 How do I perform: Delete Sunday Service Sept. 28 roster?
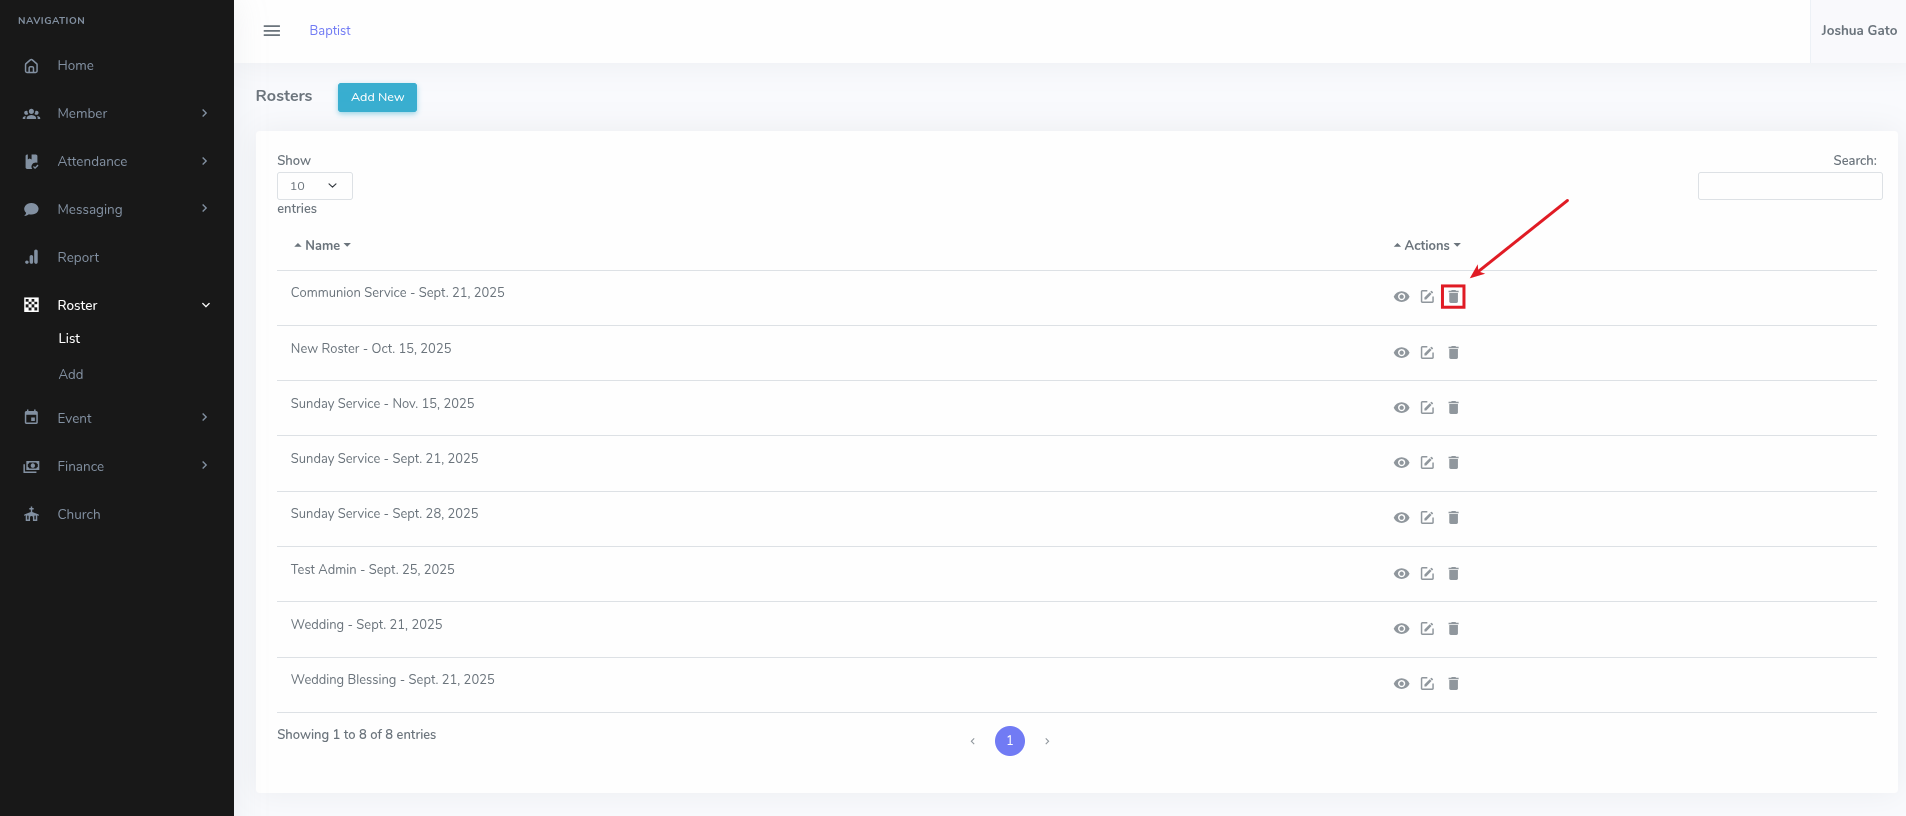pyautogui.click(x=1453, y=518)
